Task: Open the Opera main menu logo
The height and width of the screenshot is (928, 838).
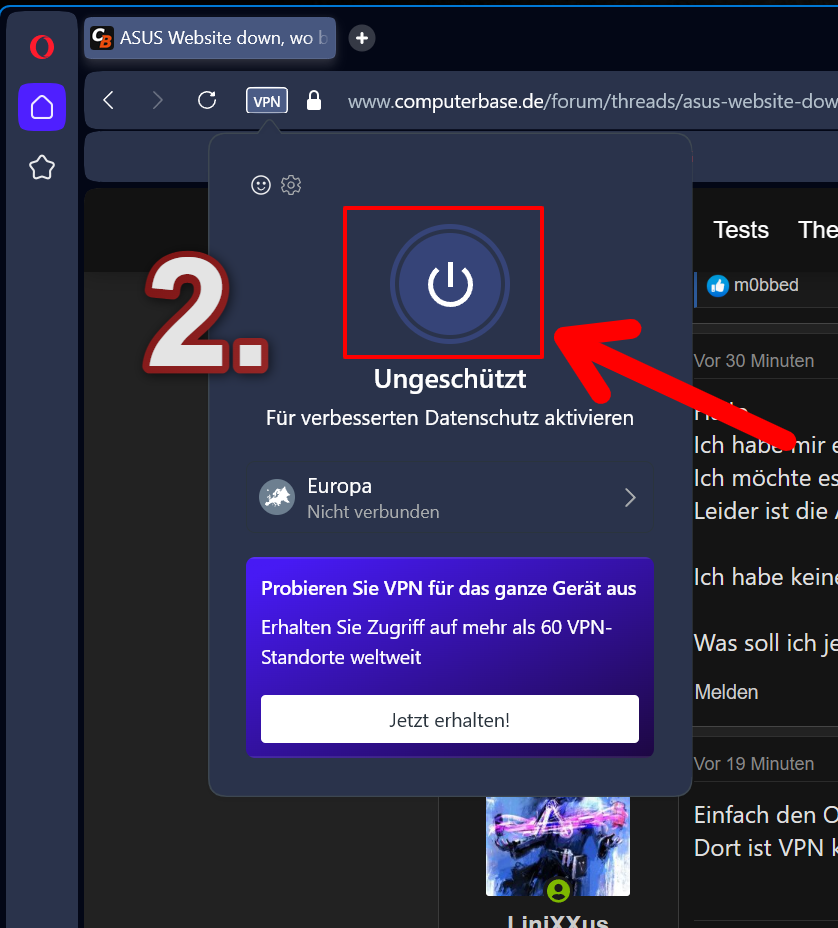Action: click(x=42, y=47)
